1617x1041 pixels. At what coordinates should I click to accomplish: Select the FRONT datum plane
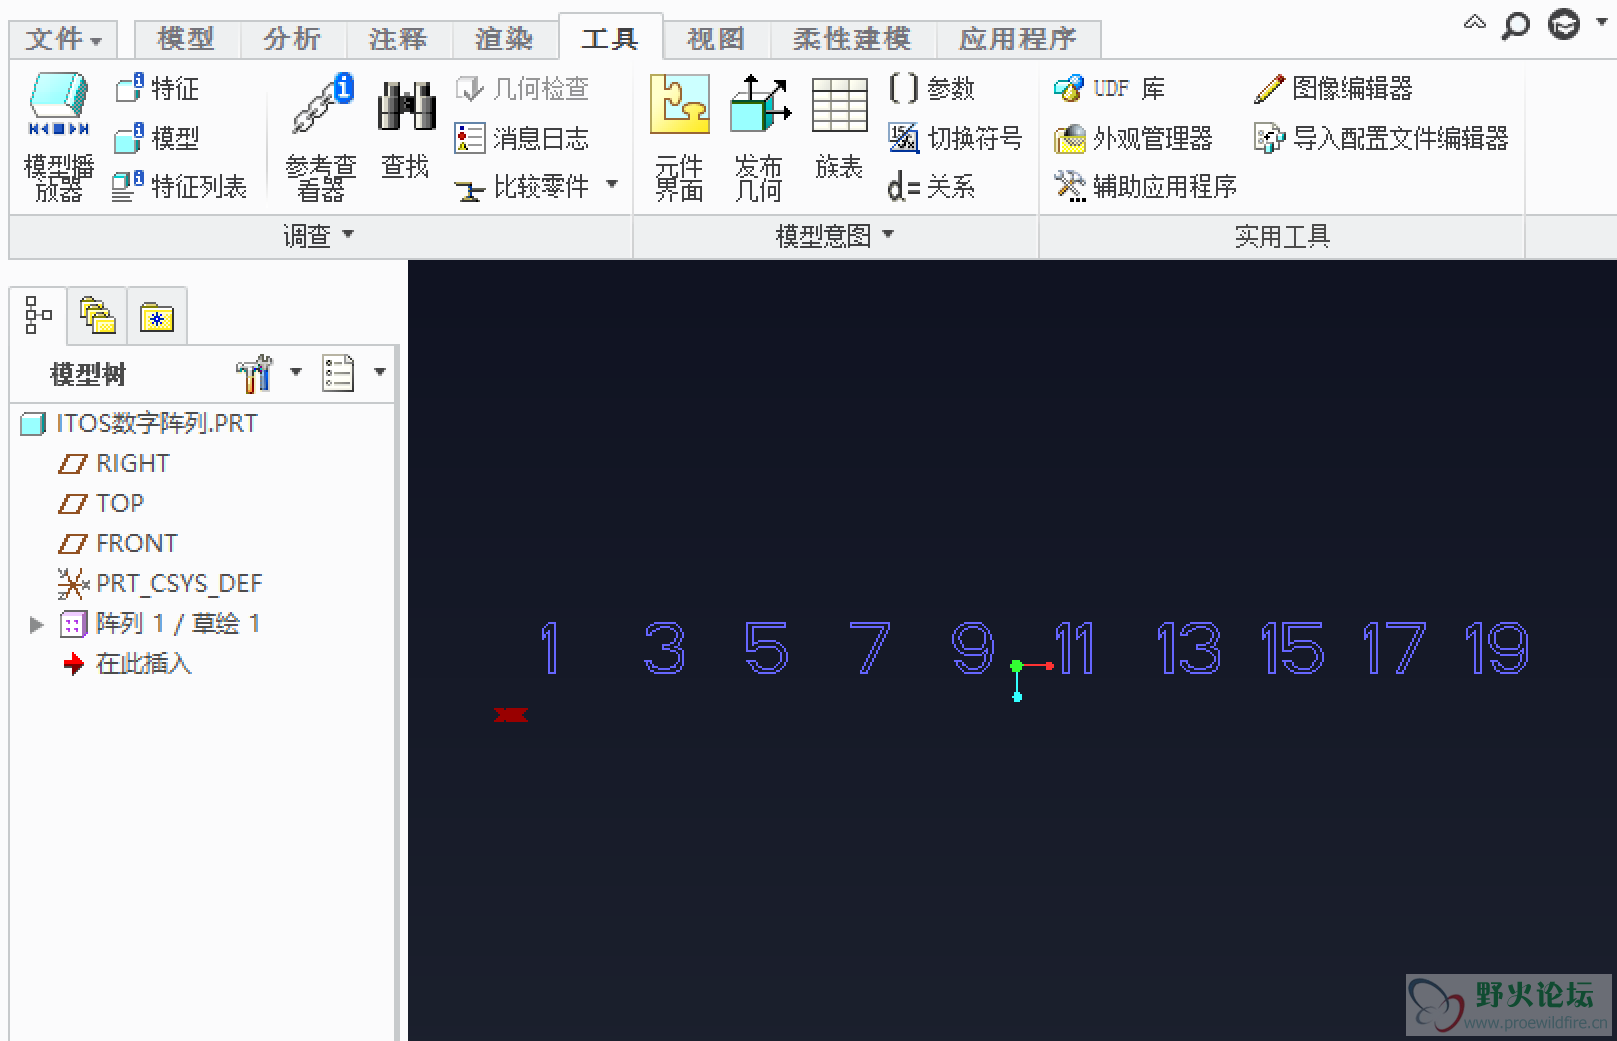pos(118,544)
